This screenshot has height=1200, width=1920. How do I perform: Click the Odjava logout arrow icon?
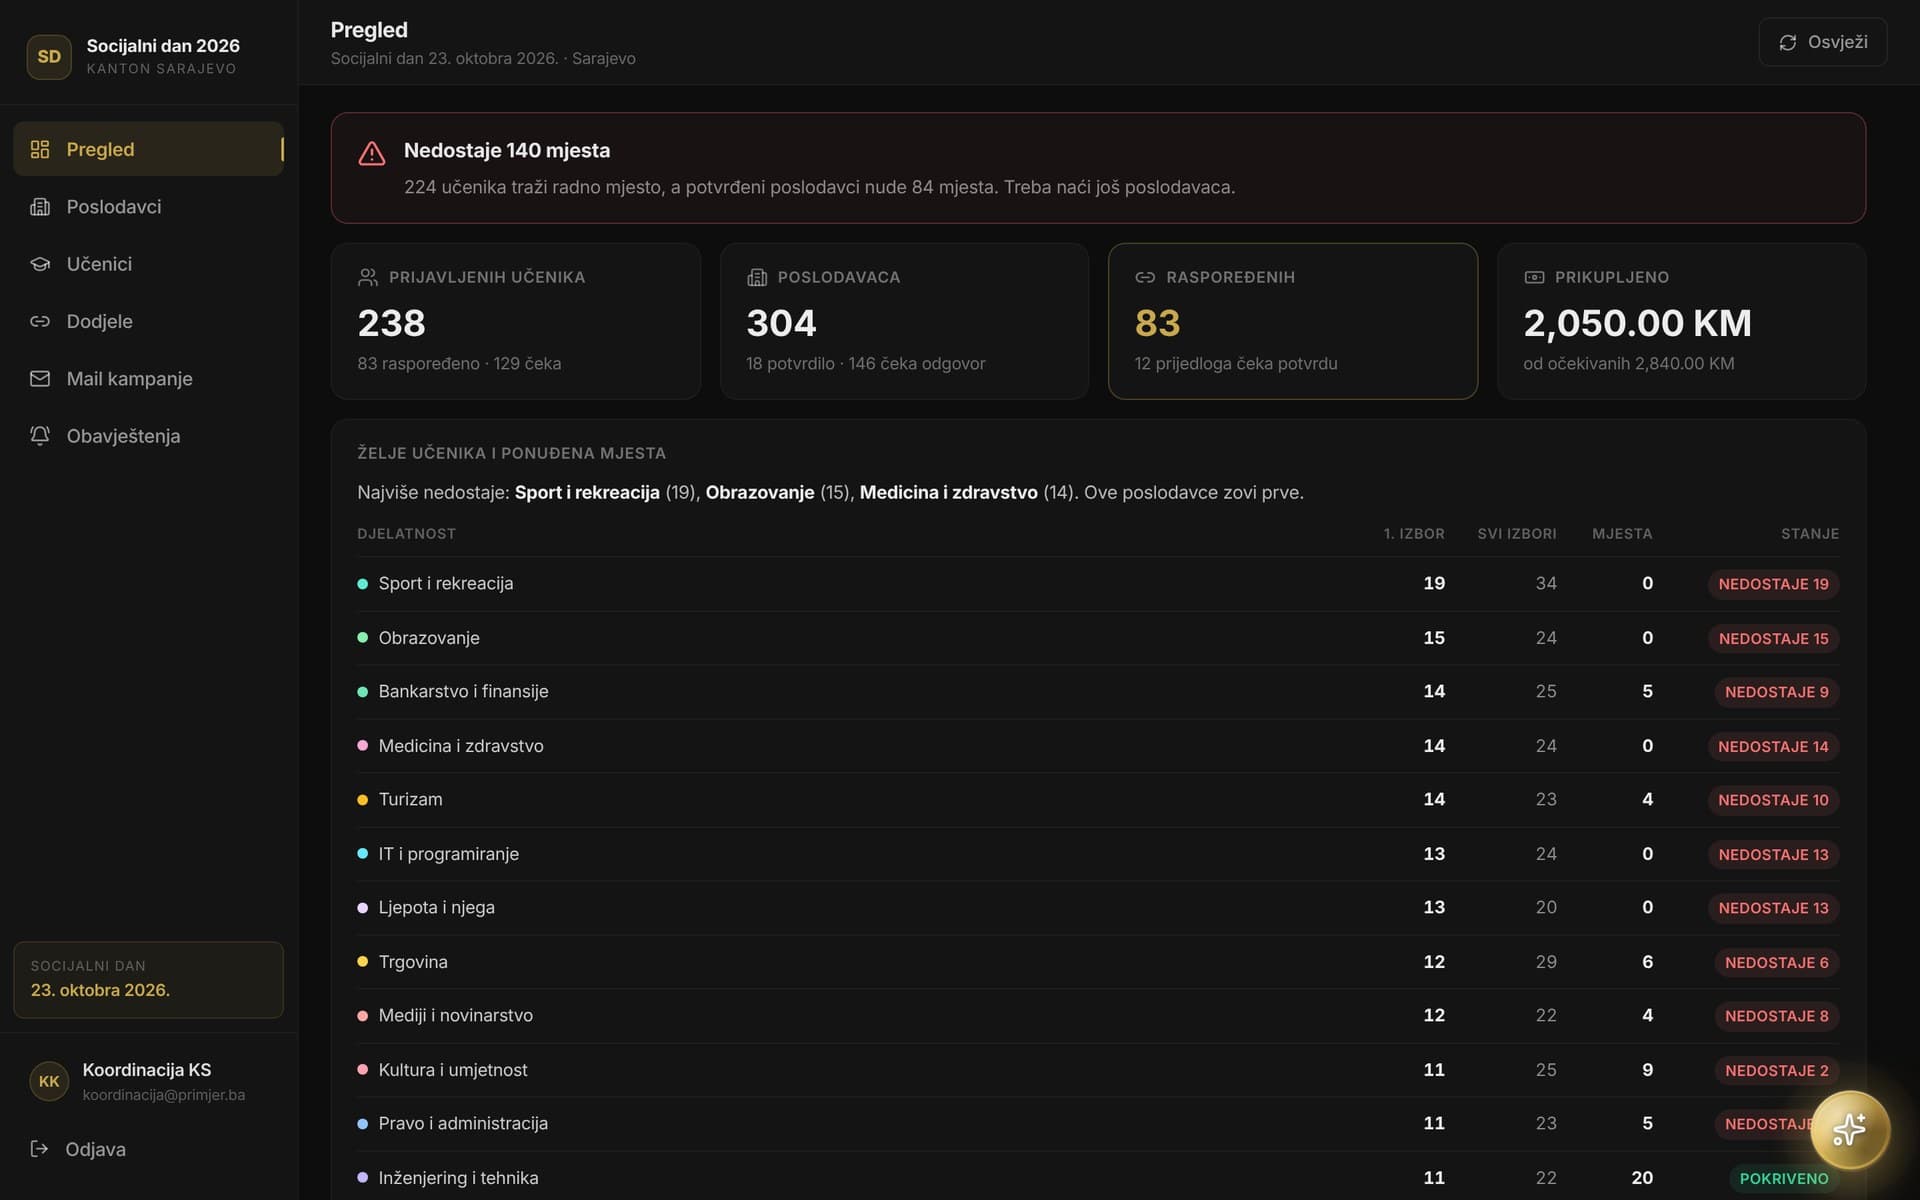pyautogui.click(x=39, y=1149)
